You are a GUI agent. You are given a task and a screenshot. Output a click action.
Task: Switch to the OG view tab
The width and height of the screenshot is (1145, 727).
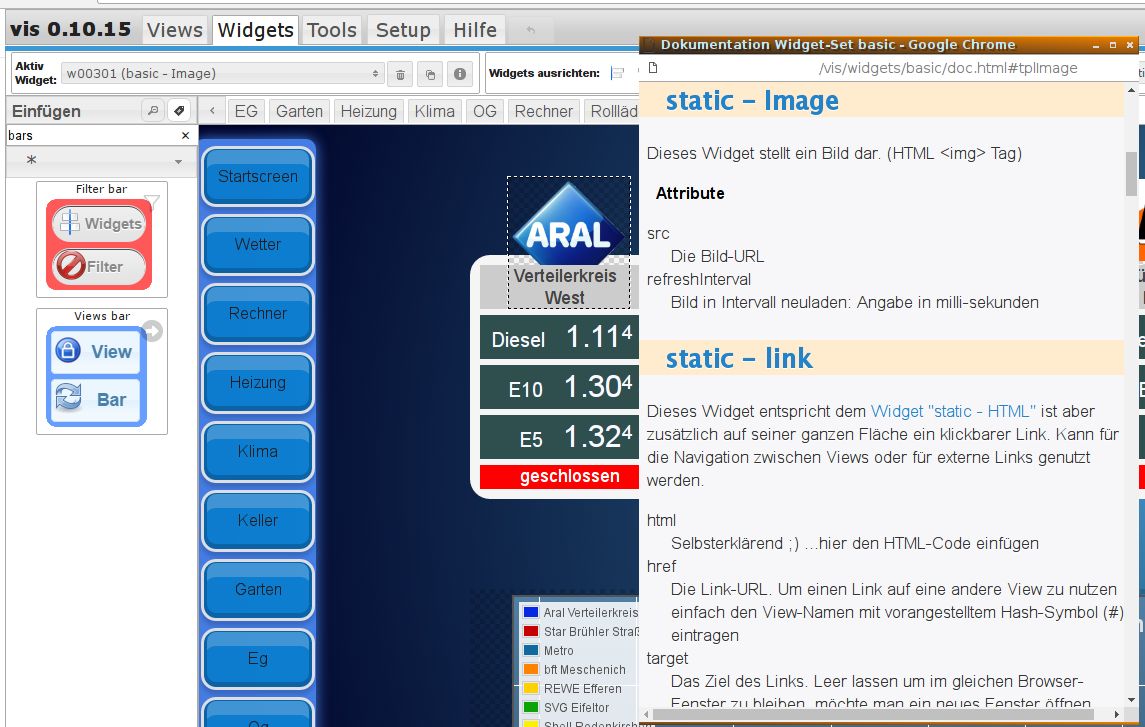(485, 111)
